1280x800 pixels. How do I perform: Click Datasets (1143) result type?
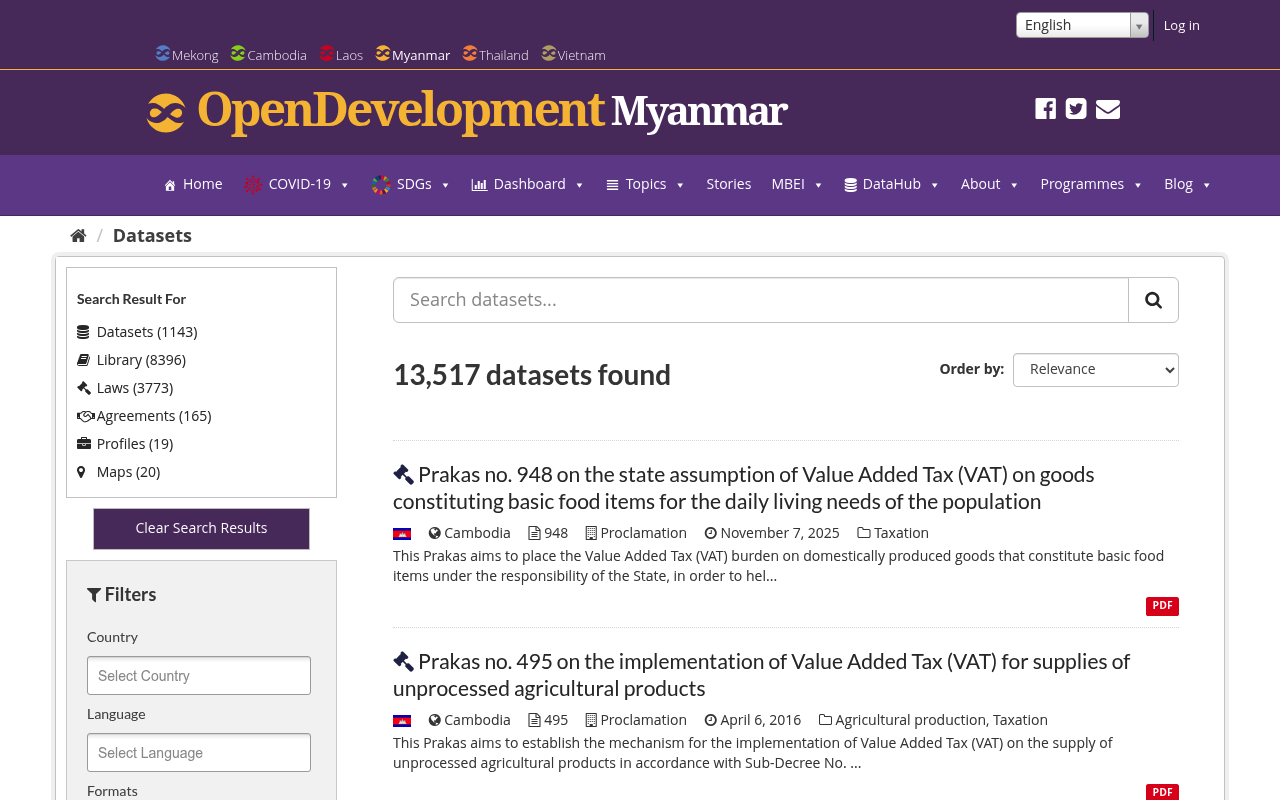tap(147, 332)
